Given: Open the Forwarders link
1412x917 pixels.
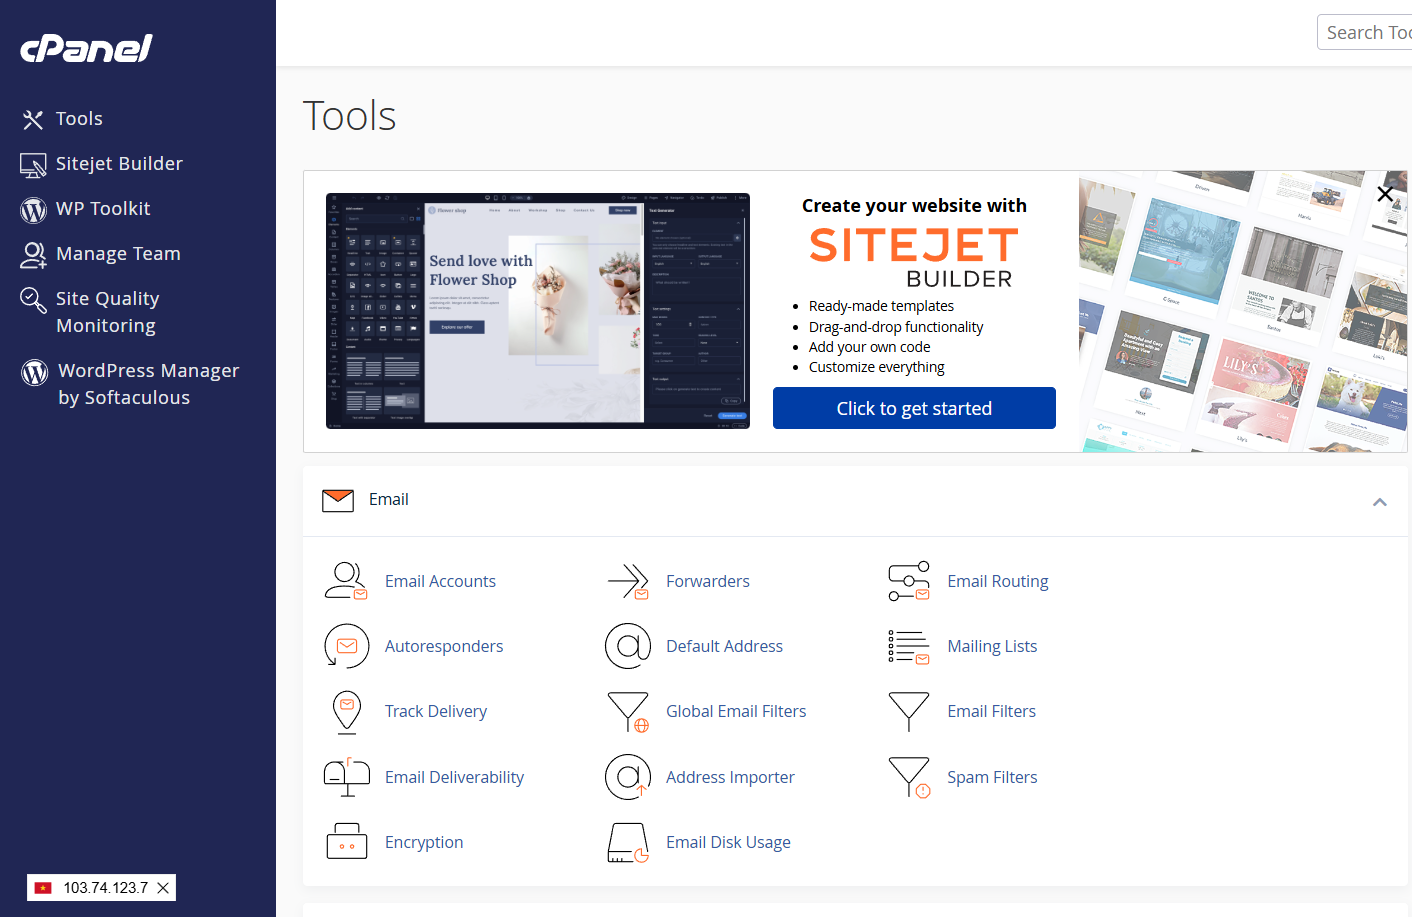Looking at the screenshot, I should pyautogui.click(x=708, y=581).
